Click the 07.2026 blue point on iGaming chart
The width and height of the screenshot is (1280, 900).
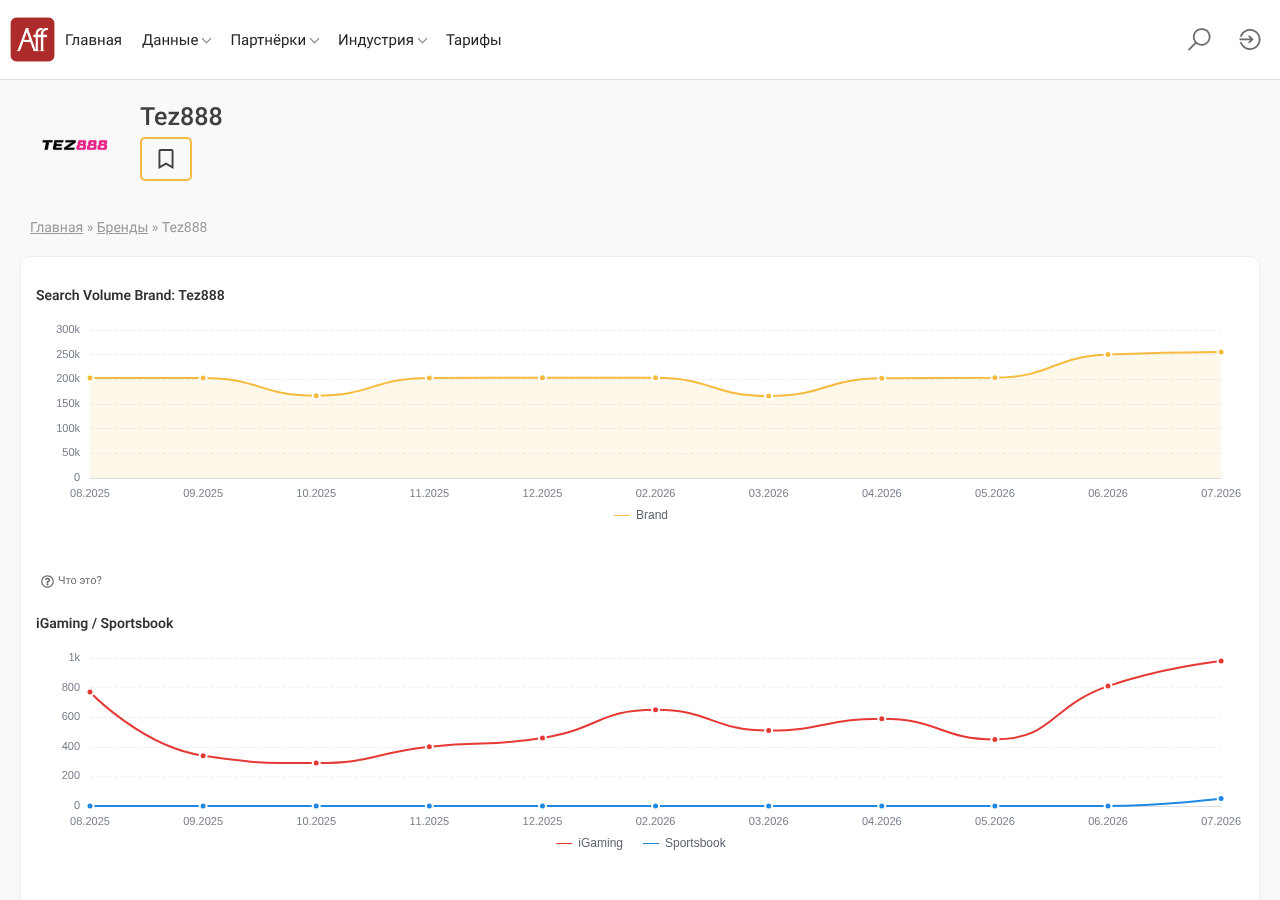[x=1221, y=799]
